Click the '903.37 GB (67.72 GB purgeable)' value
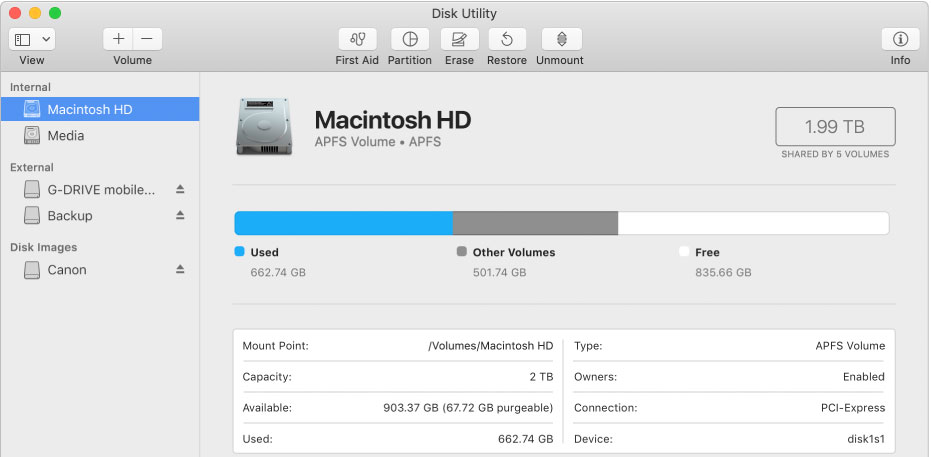Screen dimensions: 931x457 (468, 408)
